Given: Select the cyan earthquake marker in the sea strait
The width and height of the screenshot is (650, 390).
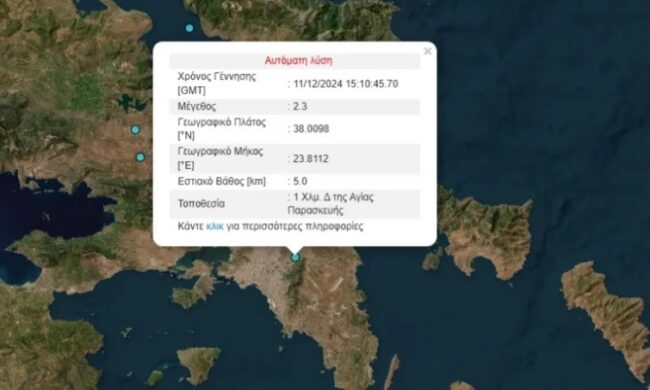Looking at the screenshot, I should (189, 28).
